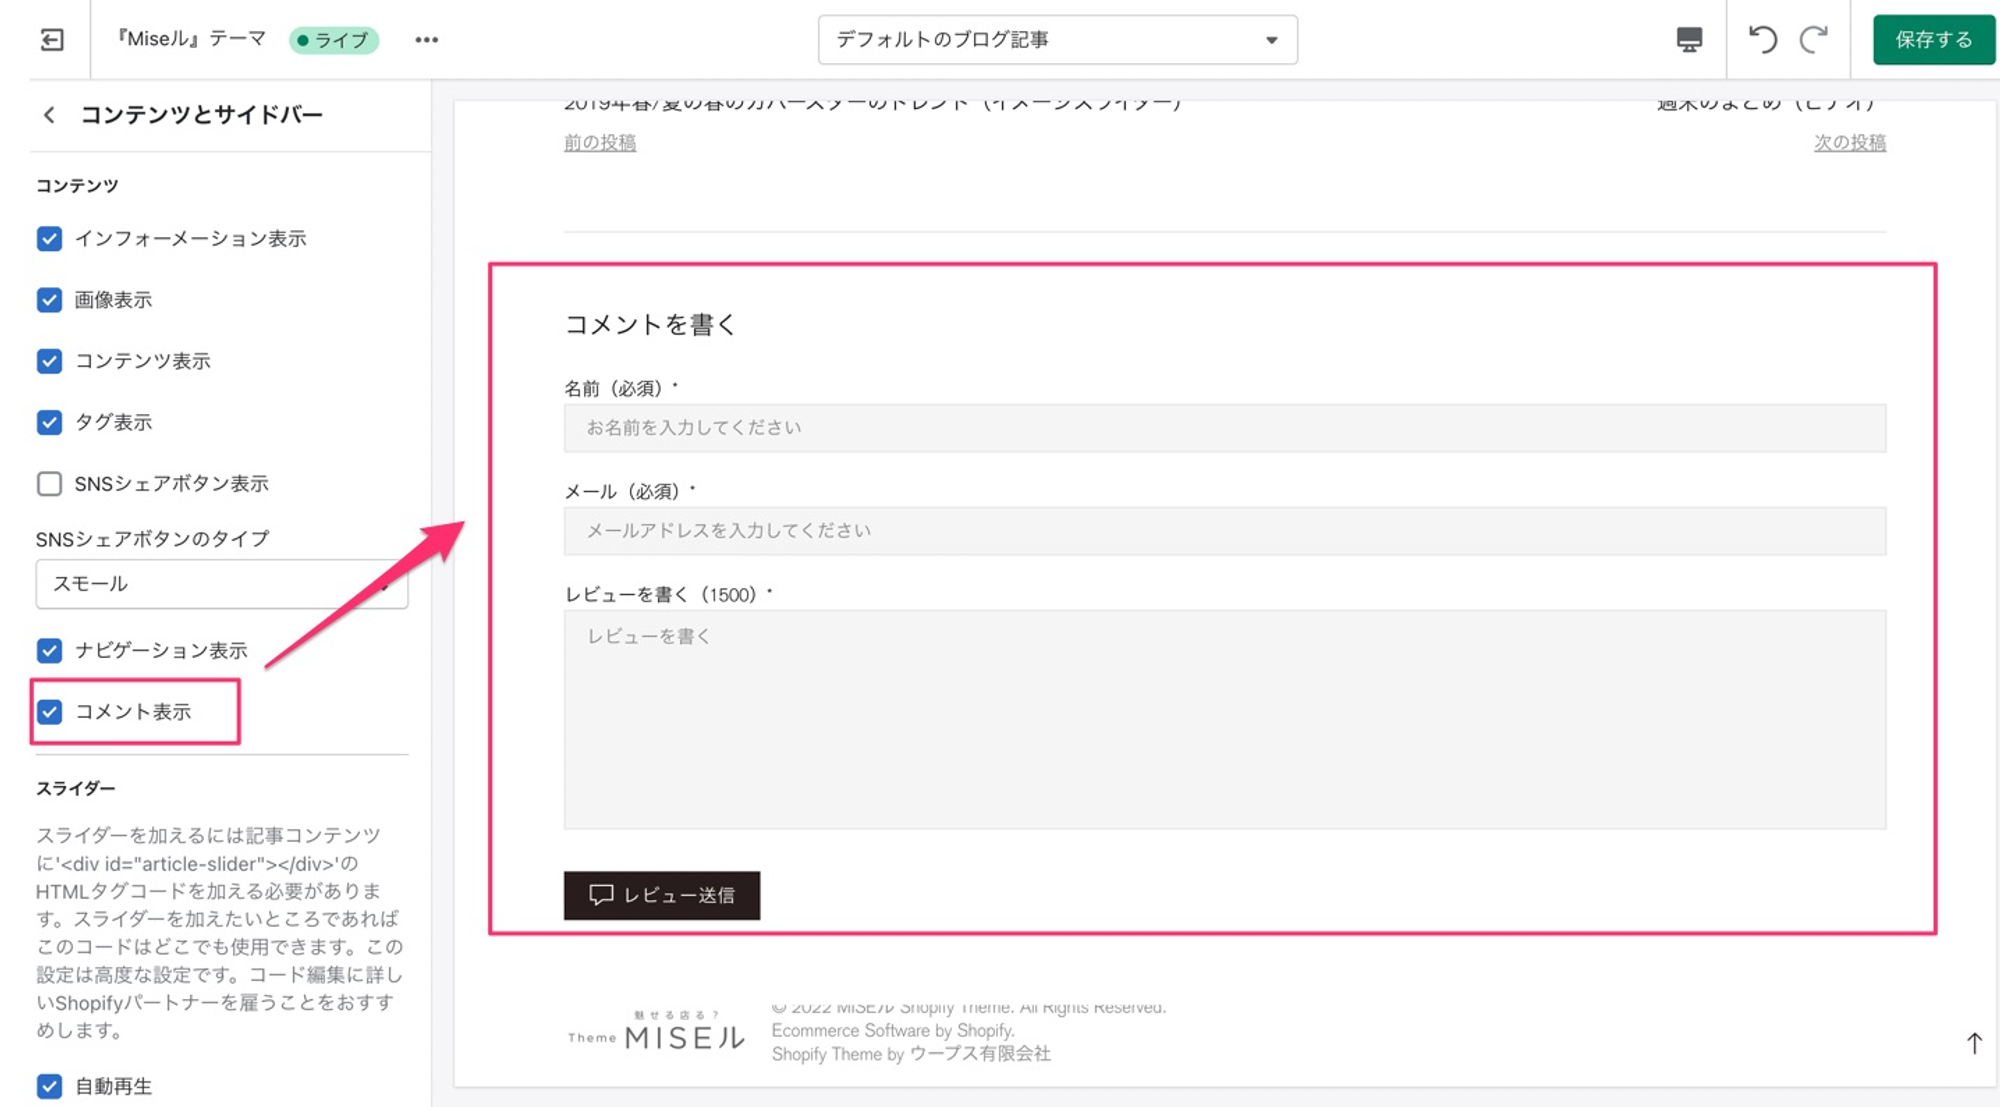Click the メール（必須） field label
This screenshot has height=1107, width=2000.
[x=629, y=491]
